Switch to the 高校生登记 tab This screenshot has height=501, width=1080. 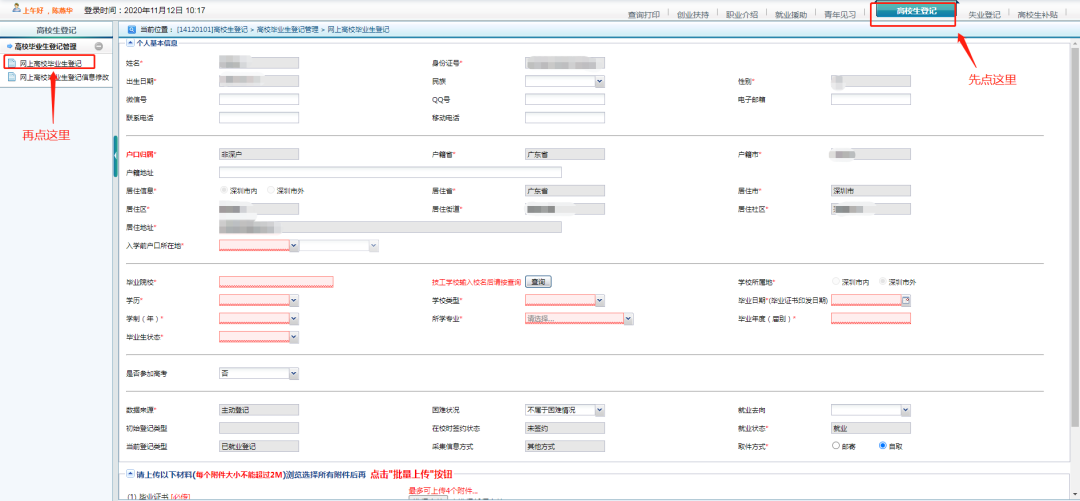(x=916, y=11)
